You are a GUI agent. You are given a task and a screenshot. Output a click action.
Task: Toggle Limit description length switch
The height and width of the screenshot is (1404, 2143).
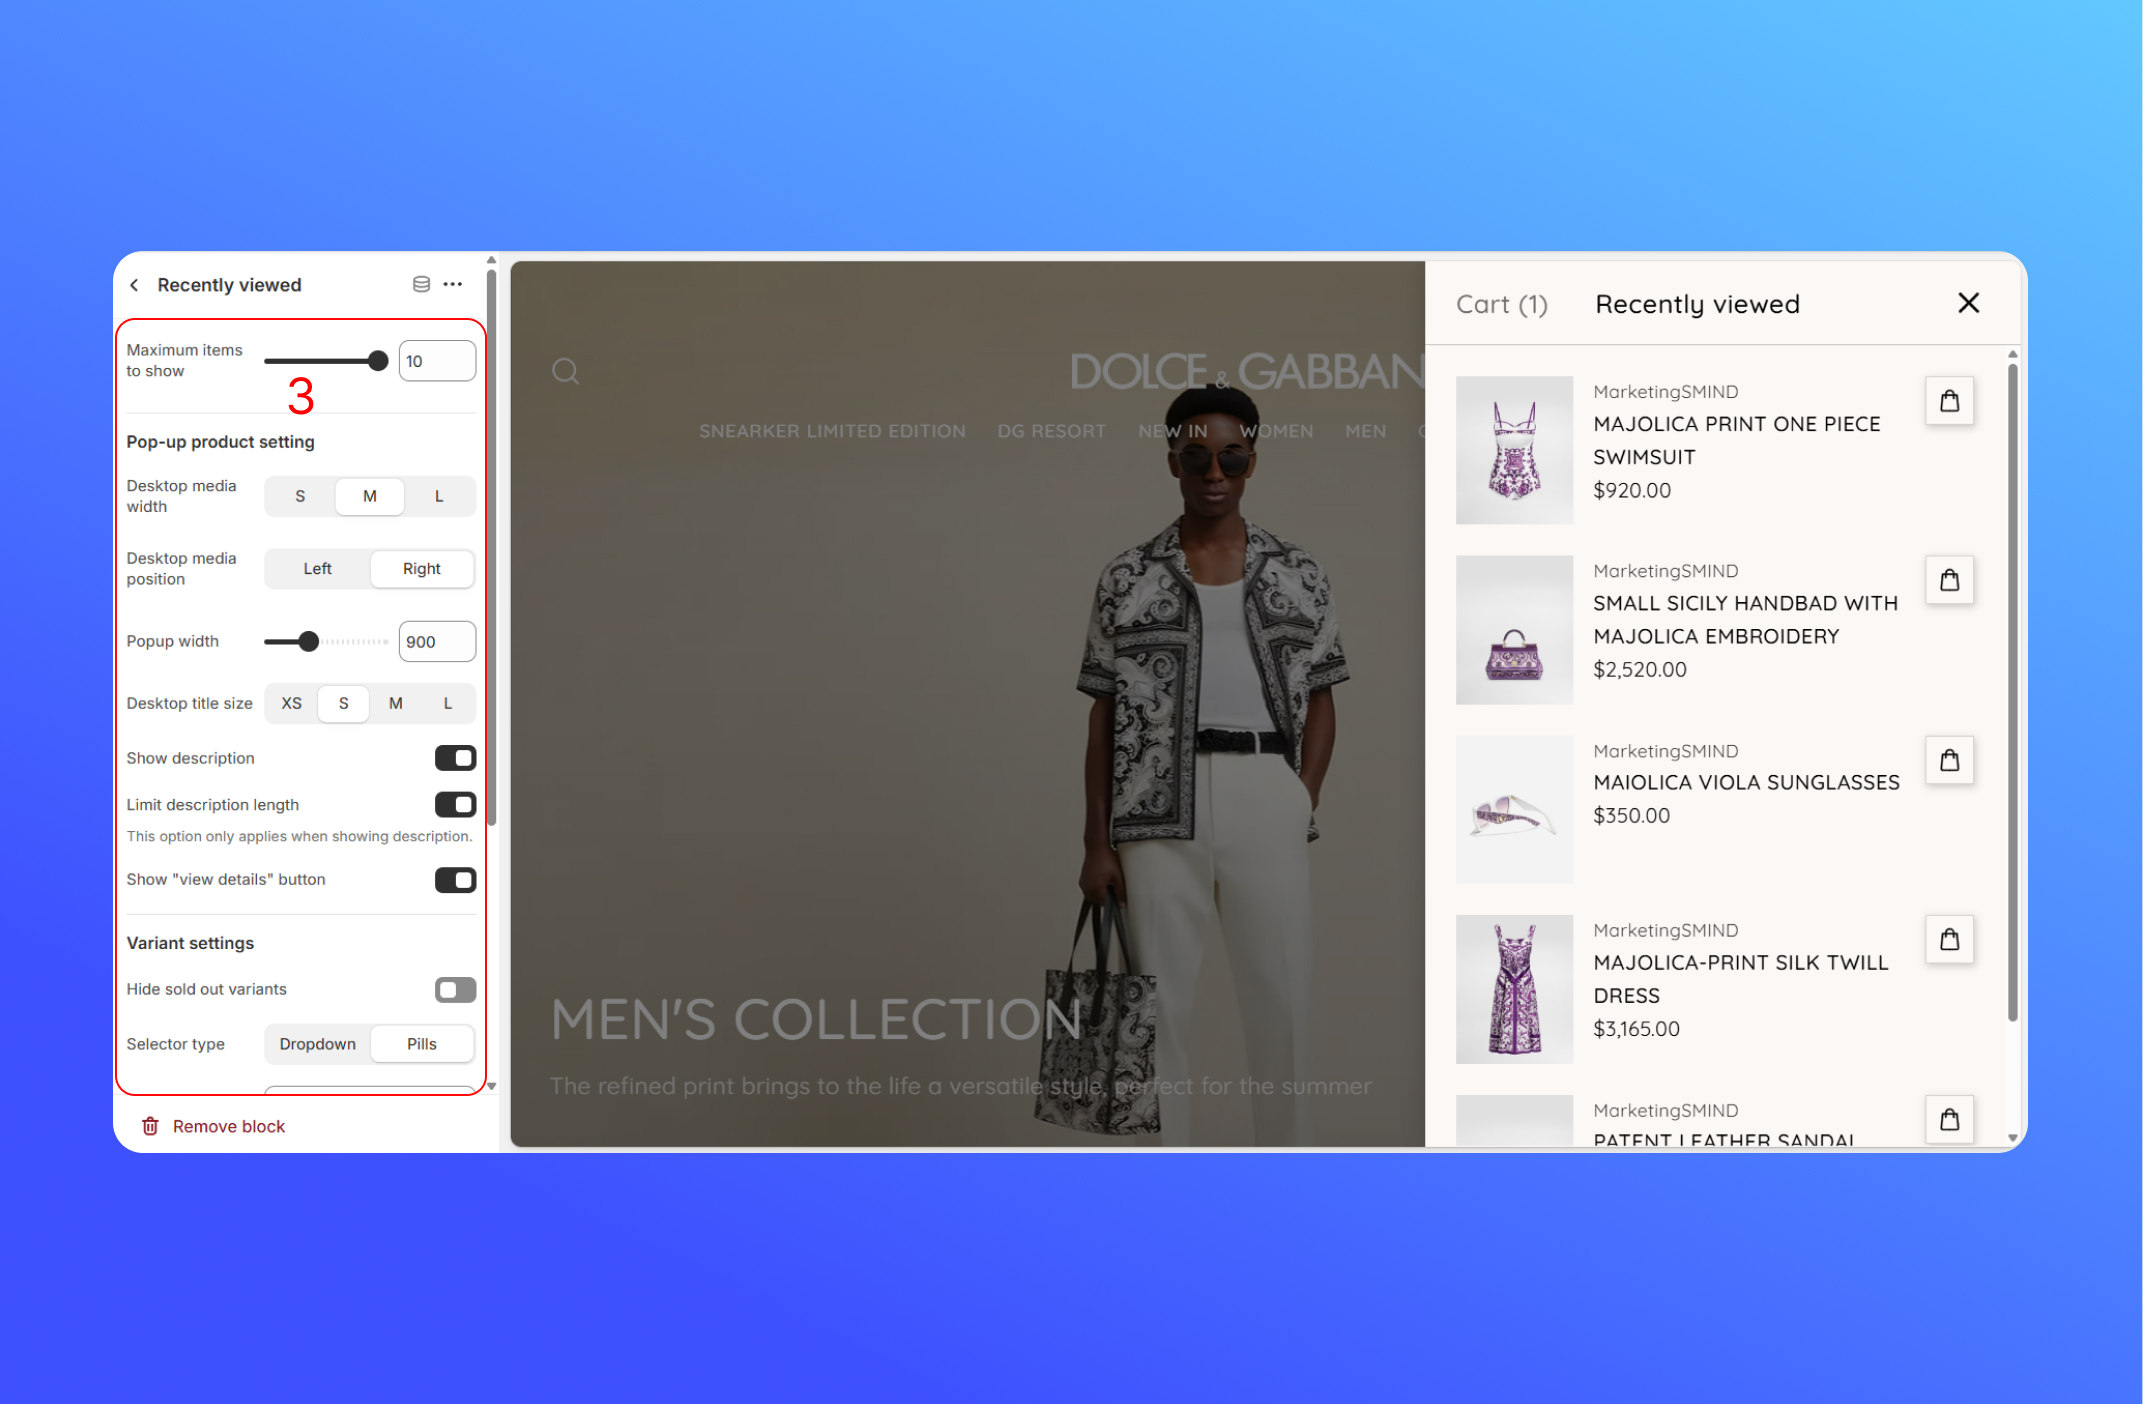455,804
